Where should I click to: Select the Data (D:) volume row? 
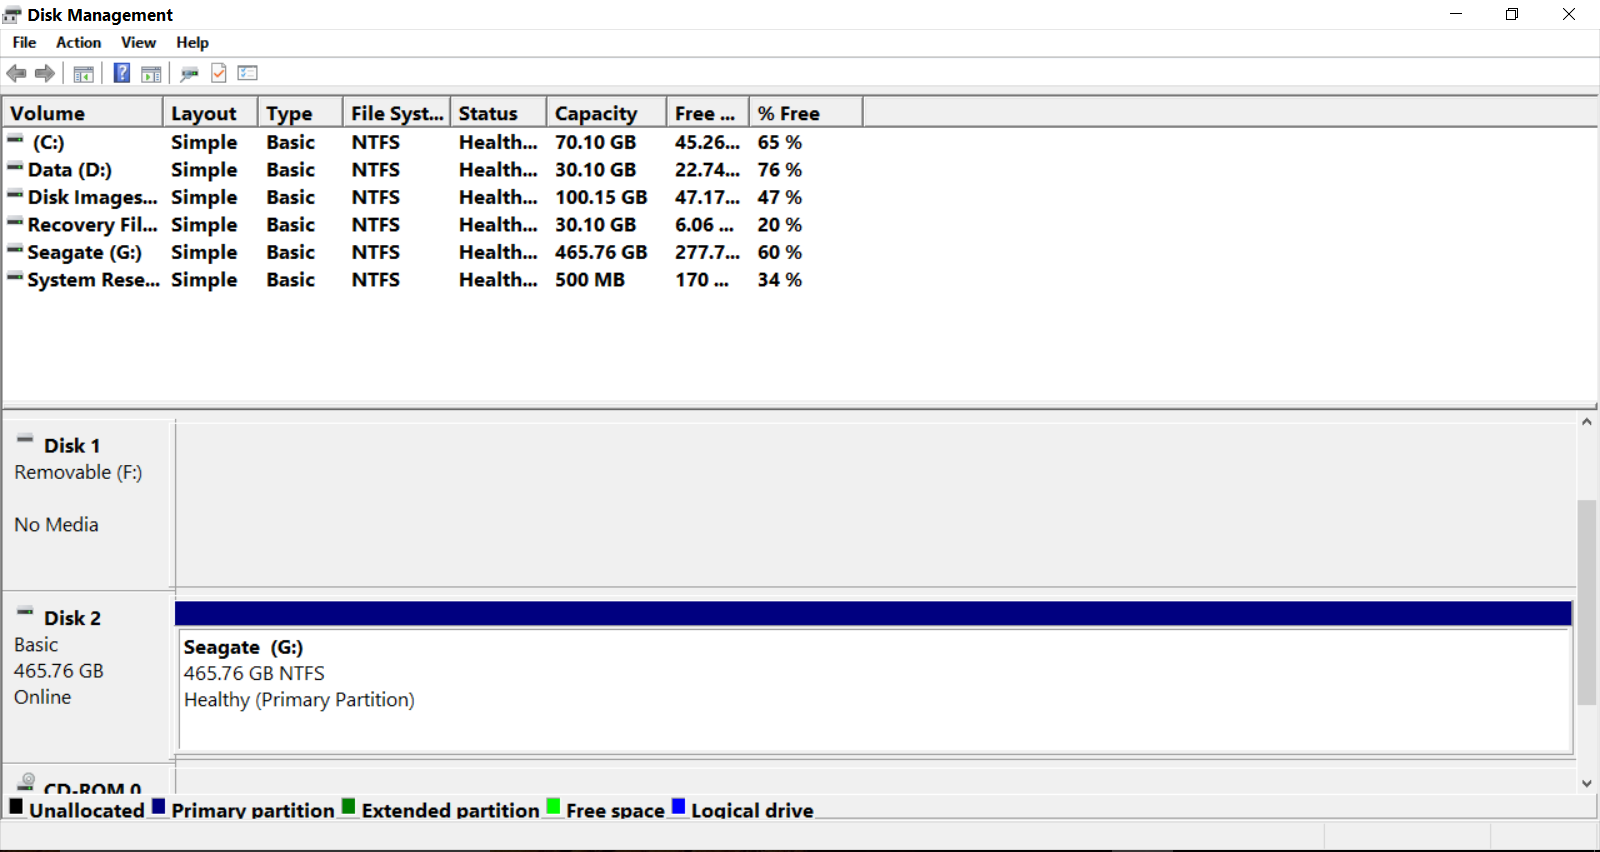[70, 170]
